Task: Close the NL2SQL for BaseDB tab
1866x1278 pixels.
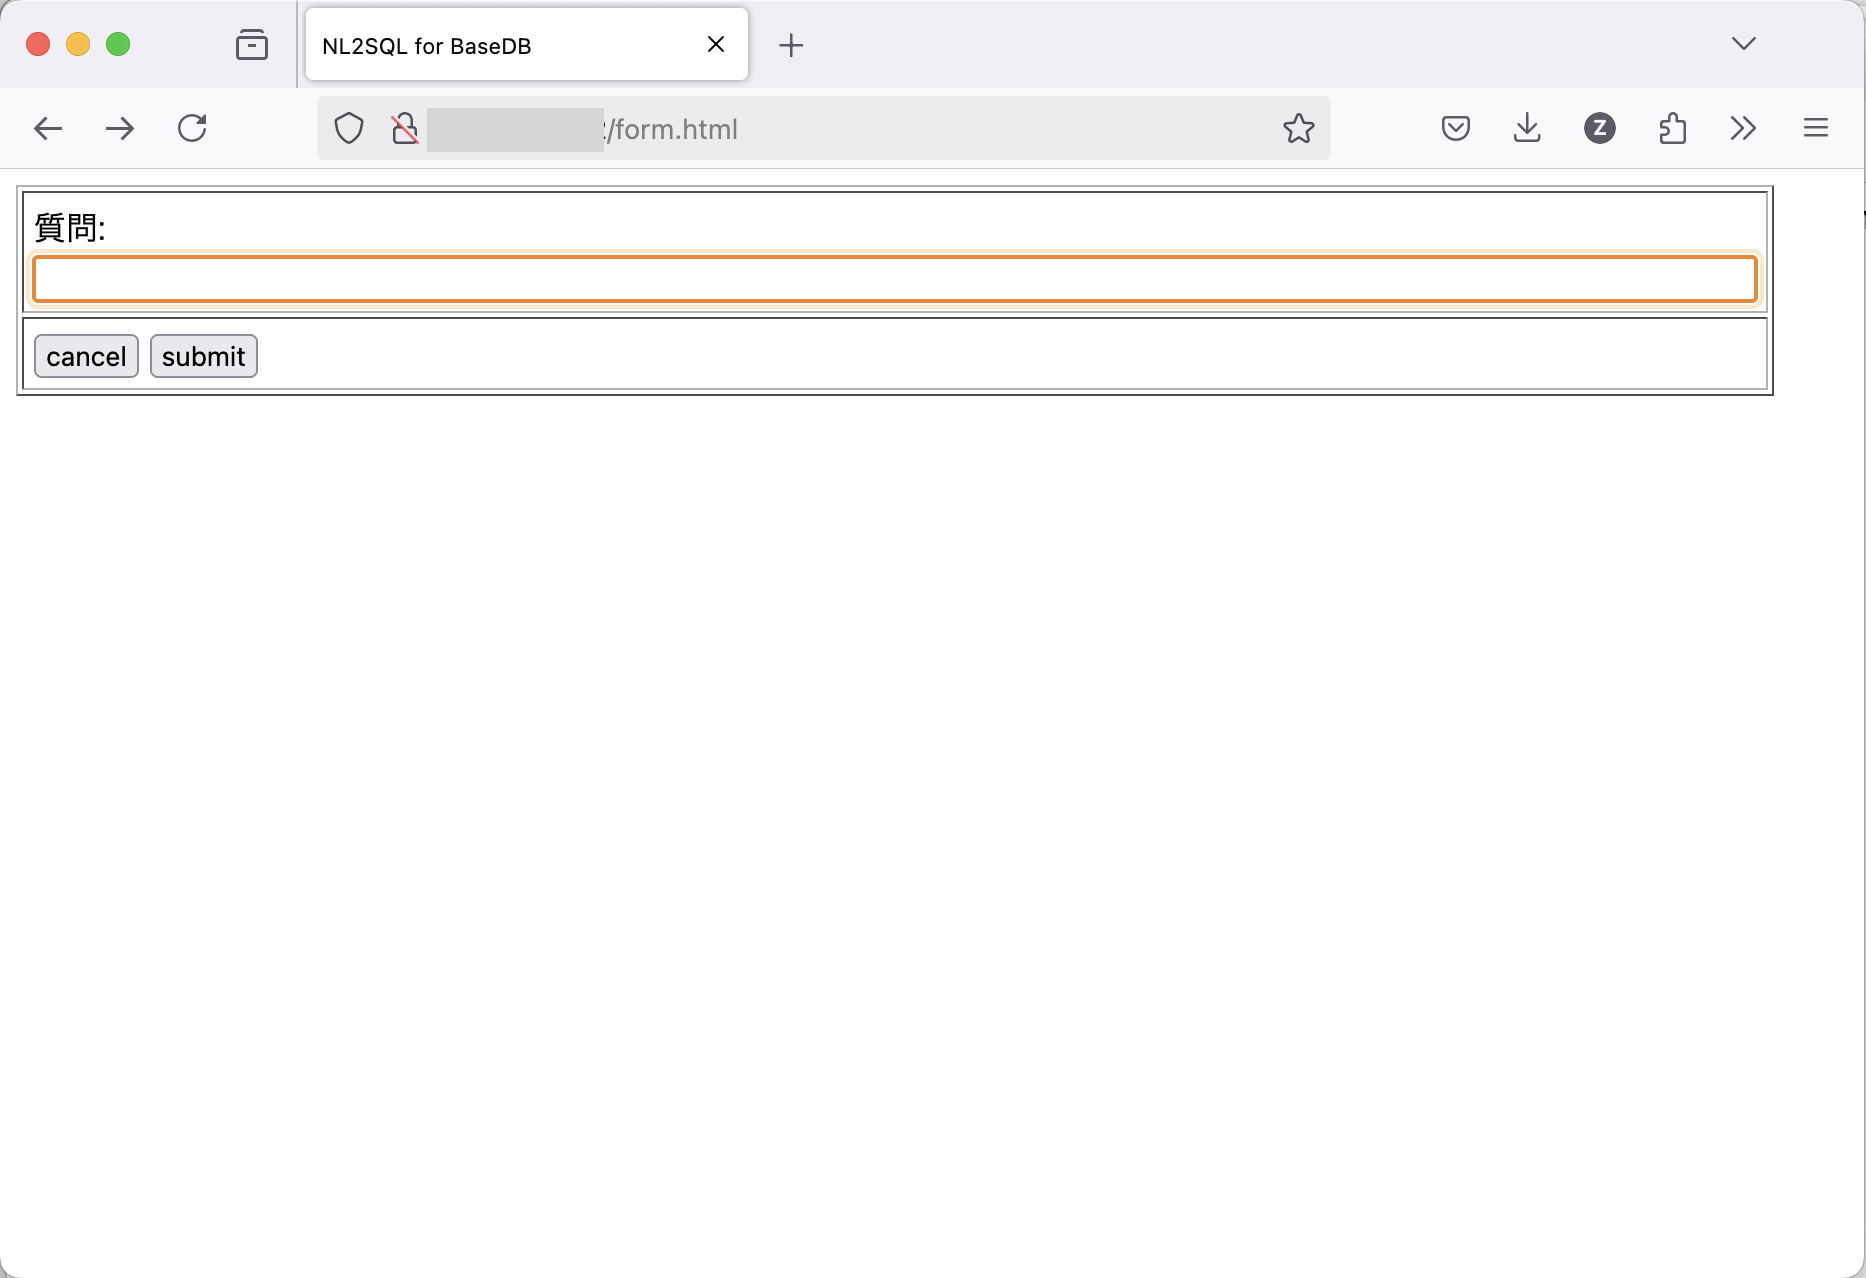Action: click(x=716, y=44)
